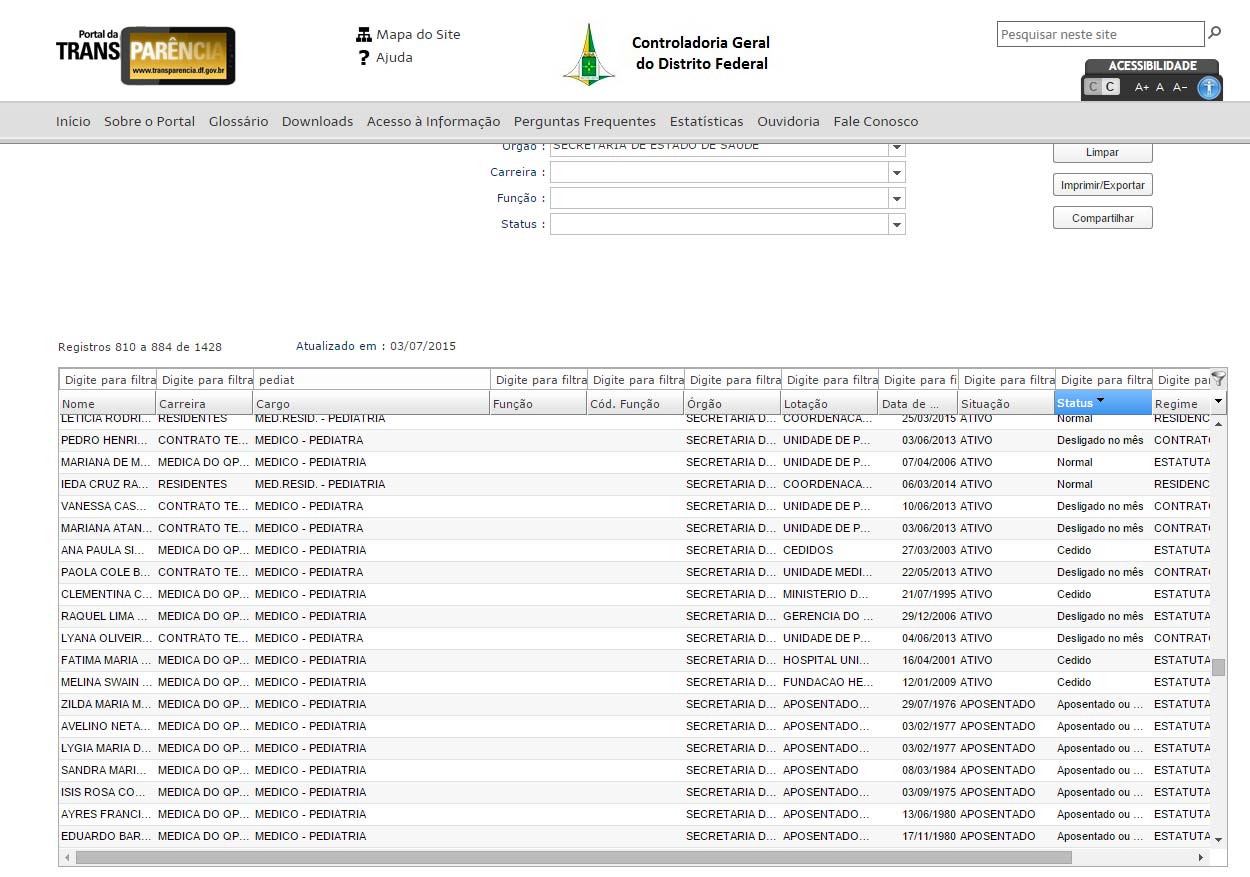Click the horizontal scrollbar of the table
Viewport: 1250px width, 877px height.
tap(572, 858)
